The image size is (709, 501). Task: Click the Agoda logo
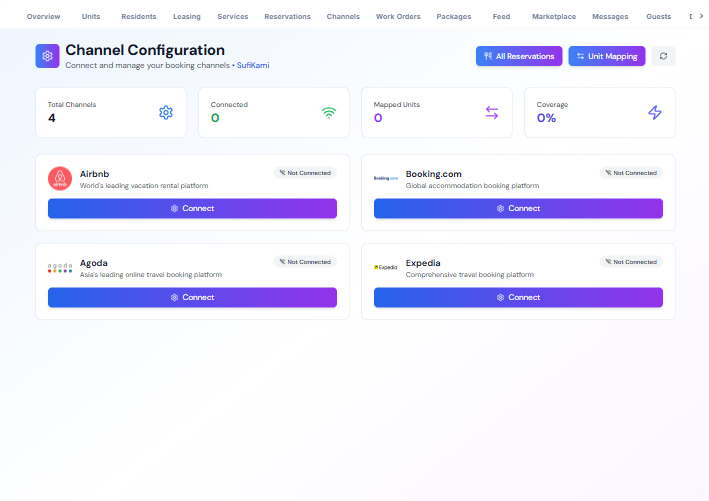pos(60,268)
